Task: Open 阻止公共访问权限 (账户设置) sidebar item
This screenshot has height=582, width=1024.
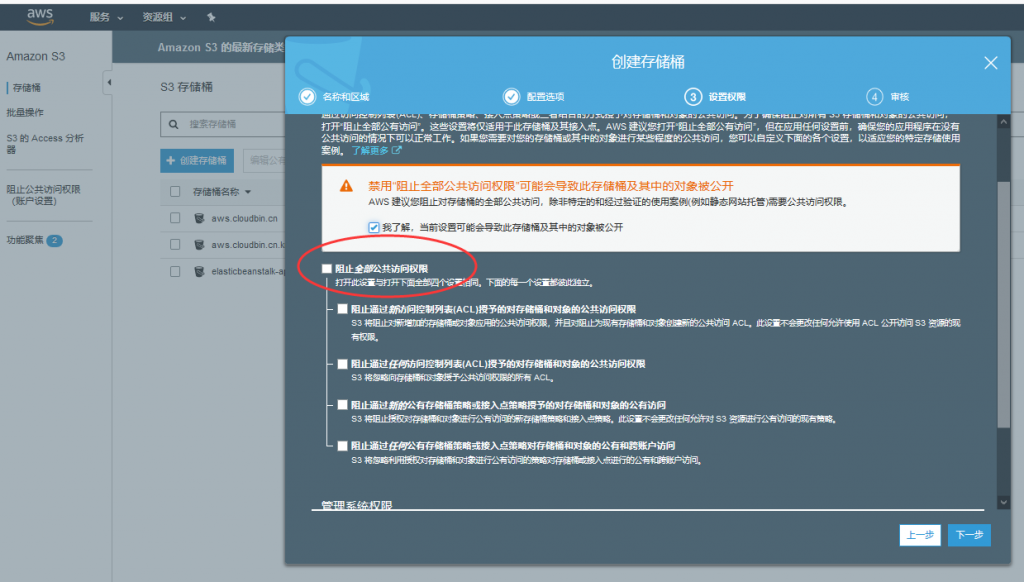Action: pos(43,195)
